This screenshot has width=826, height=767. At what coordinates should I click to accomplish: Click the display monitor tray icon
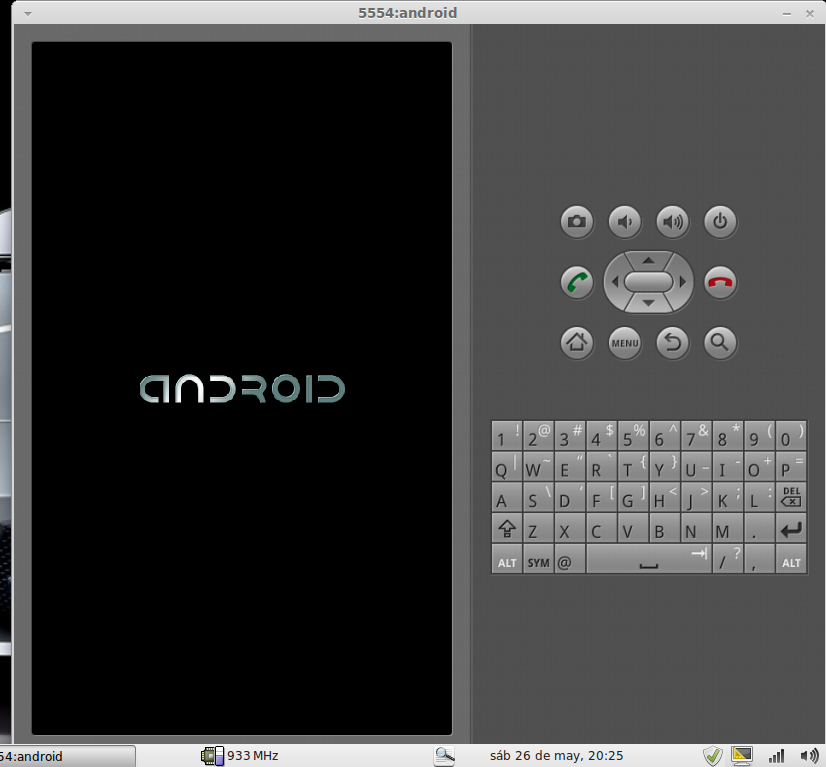tap(741, 756)
